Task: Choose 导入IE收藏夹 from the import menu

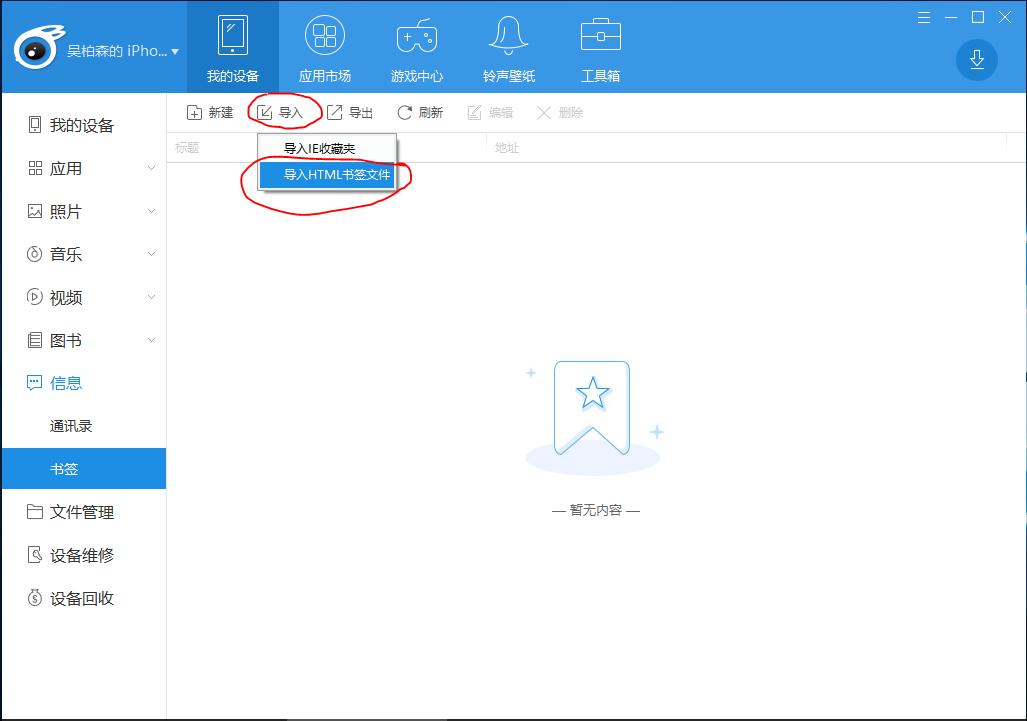Action: tap(327, 149)
